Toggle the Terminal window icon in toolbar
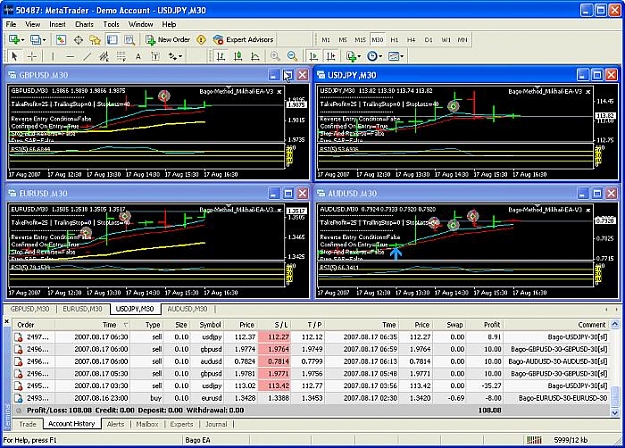This screenshot has width=625, height=448. (112, 40)
